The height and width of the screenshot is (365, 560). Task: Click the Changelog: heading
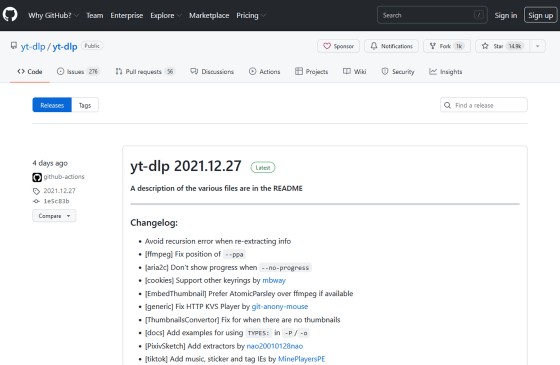[154, 222]
